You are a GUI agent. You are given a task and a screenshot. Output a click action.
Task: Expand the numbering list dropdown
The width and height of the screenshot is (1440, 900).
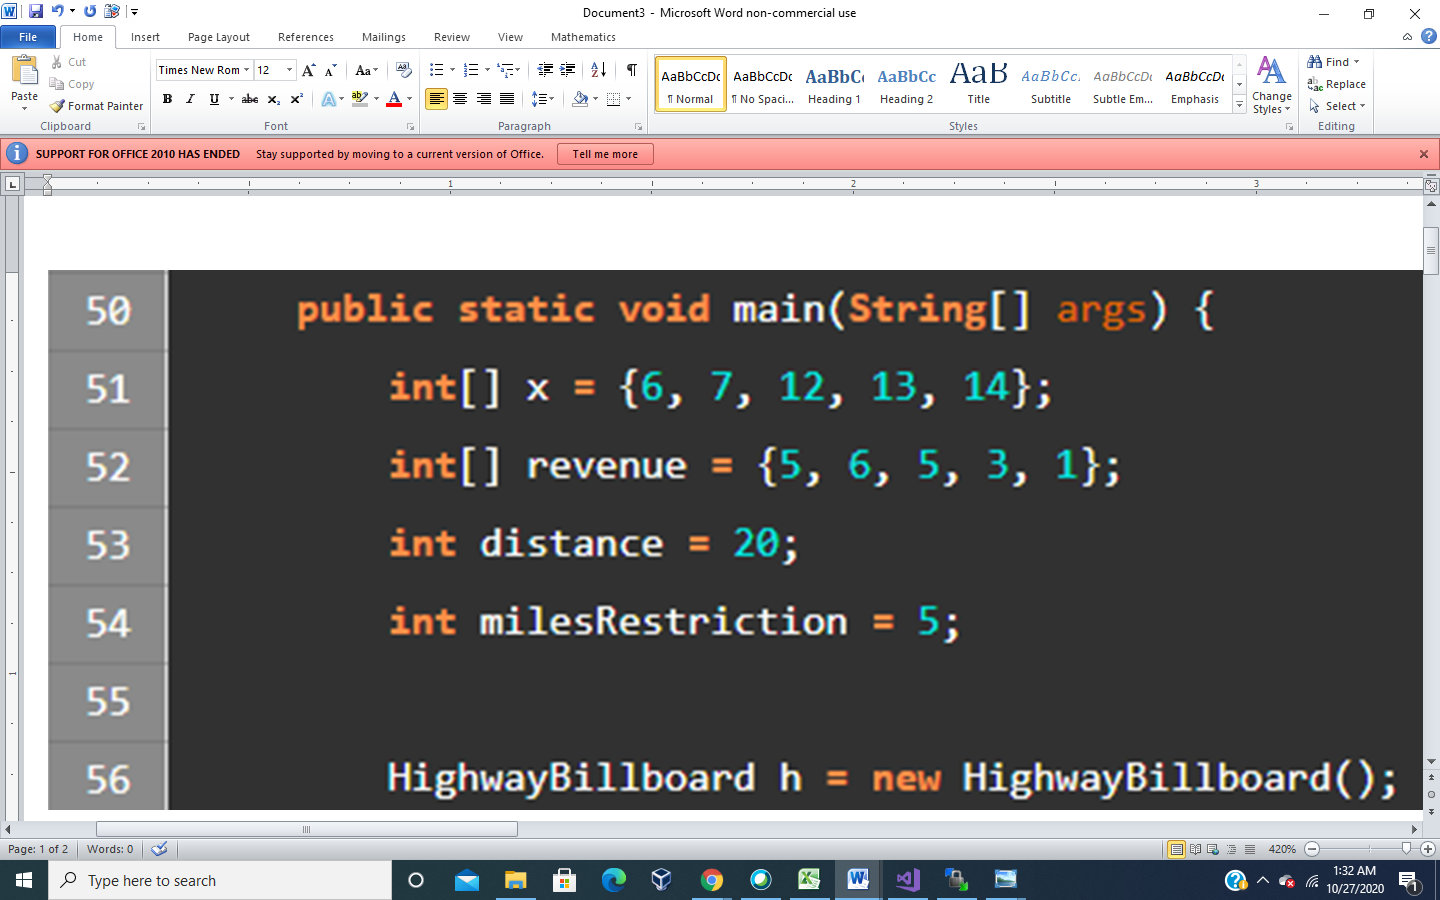487,70
